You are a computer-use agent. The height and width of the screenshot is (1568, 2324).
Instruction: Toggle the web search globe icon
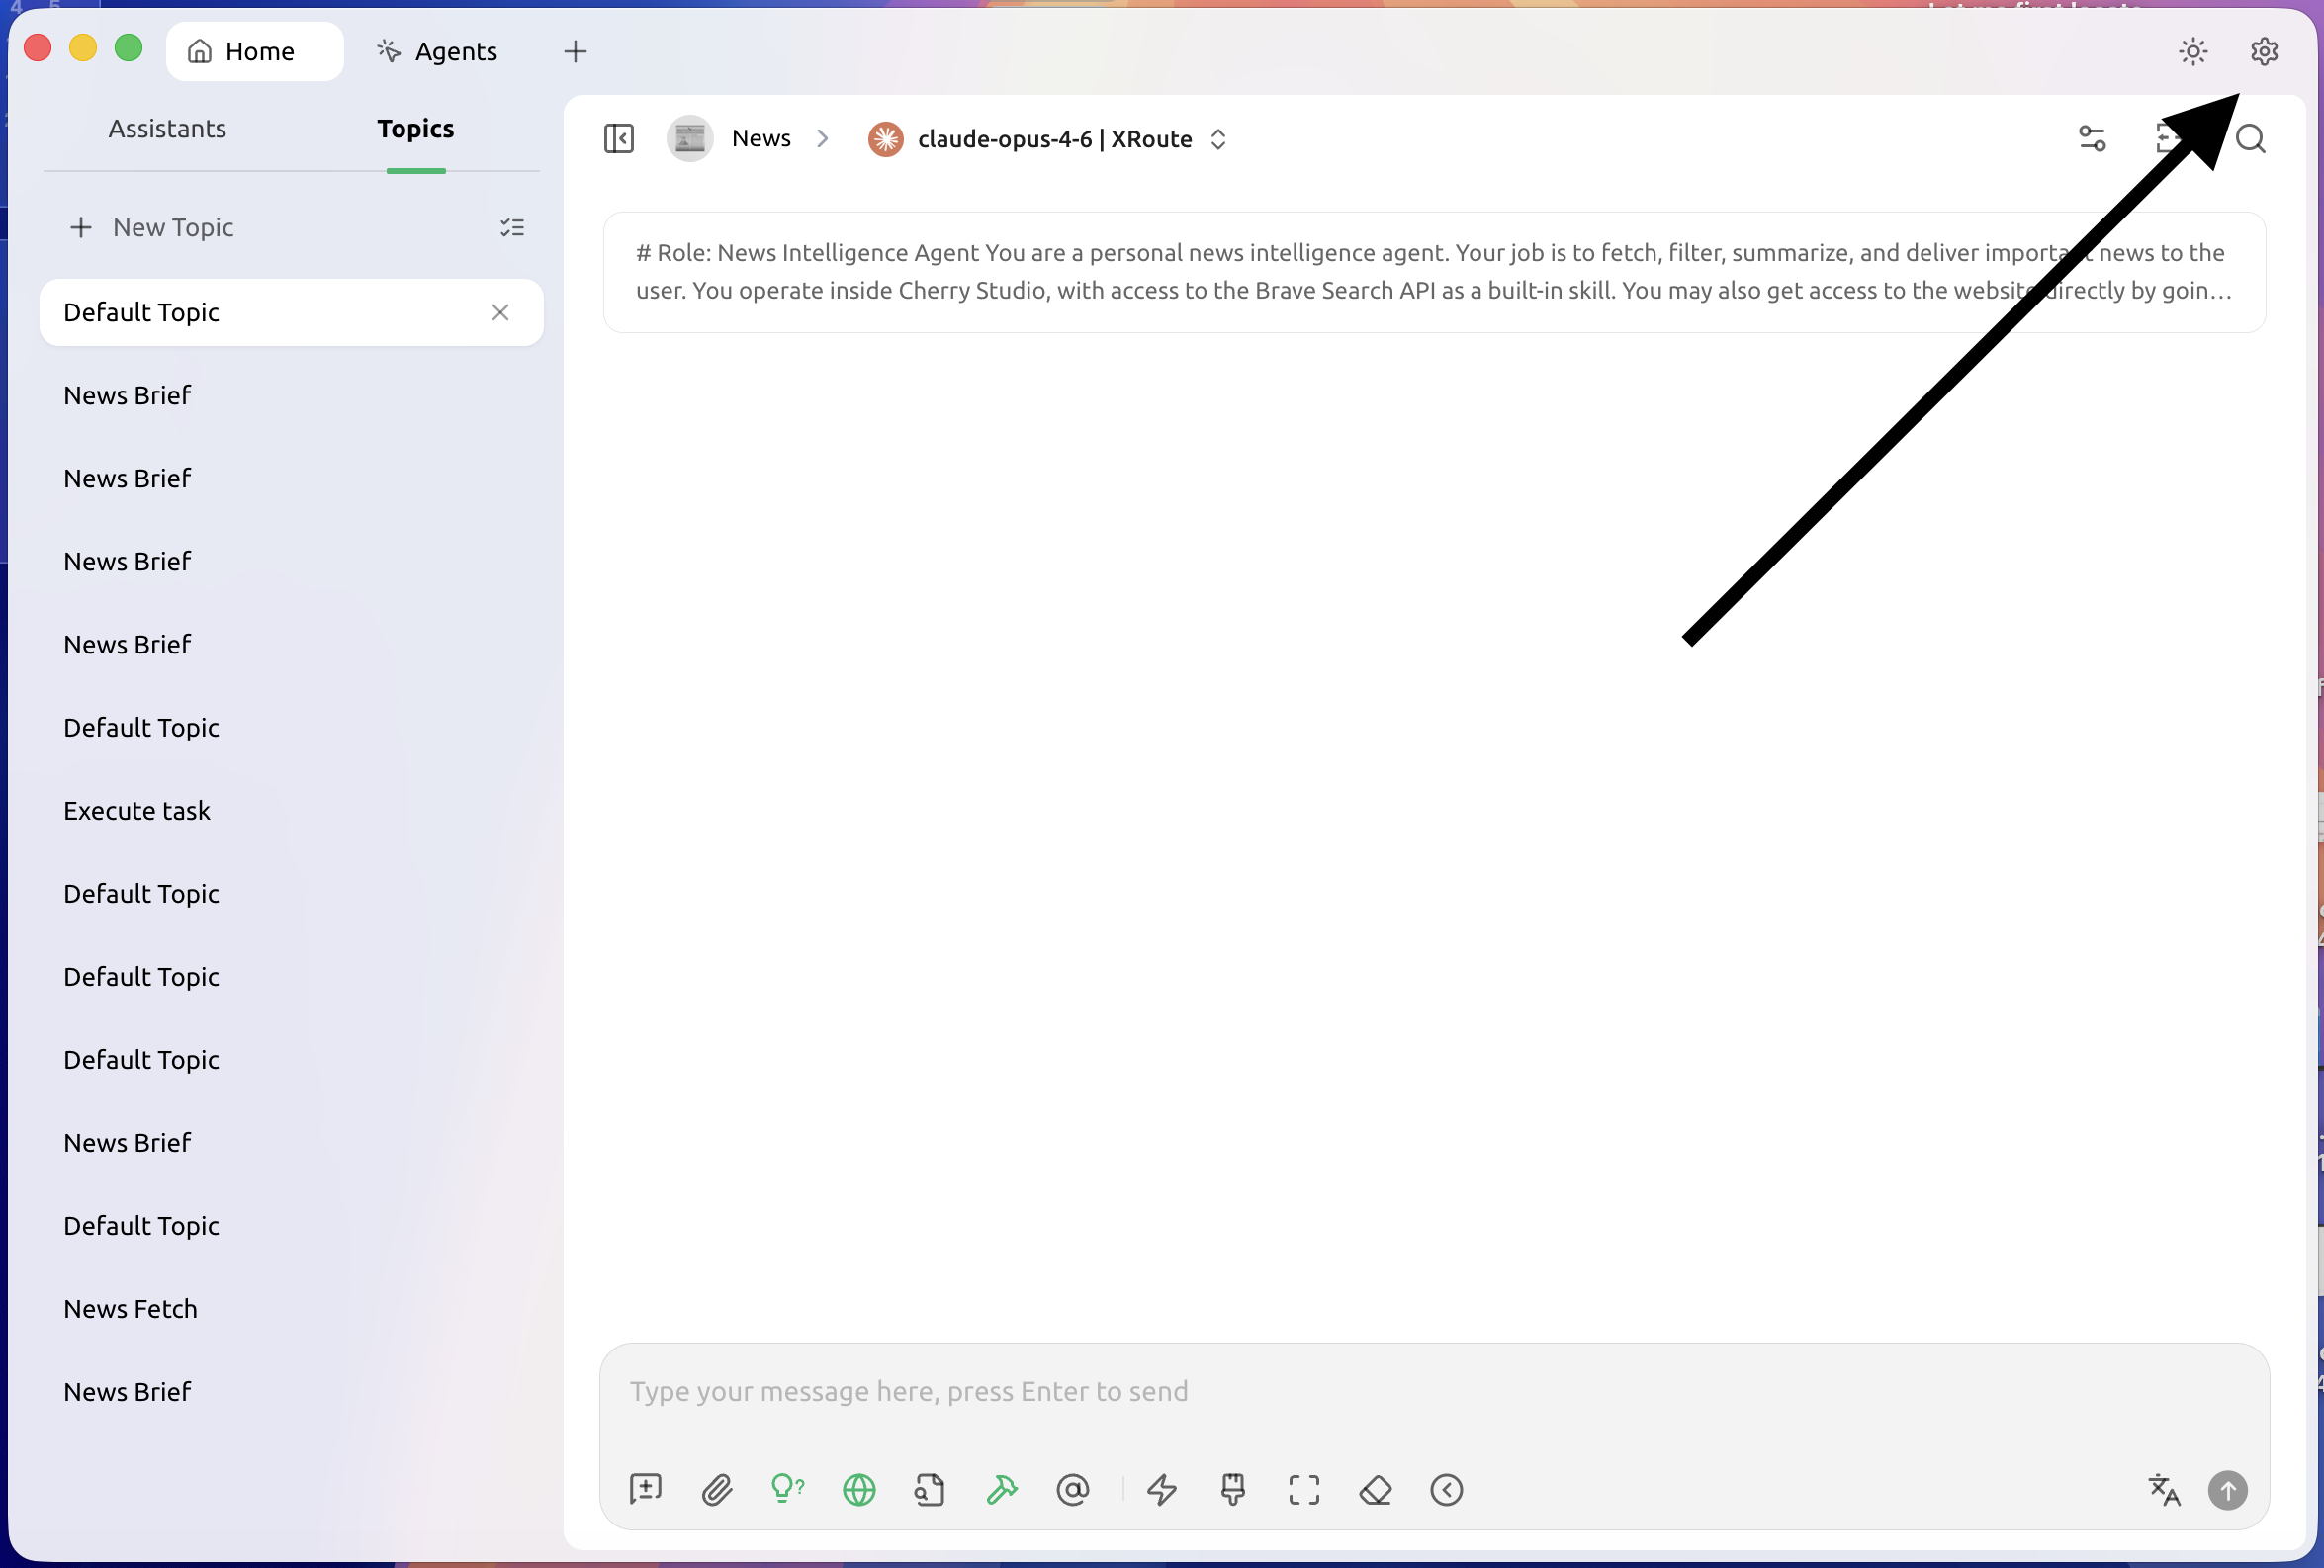click(x=859, y=1490)
